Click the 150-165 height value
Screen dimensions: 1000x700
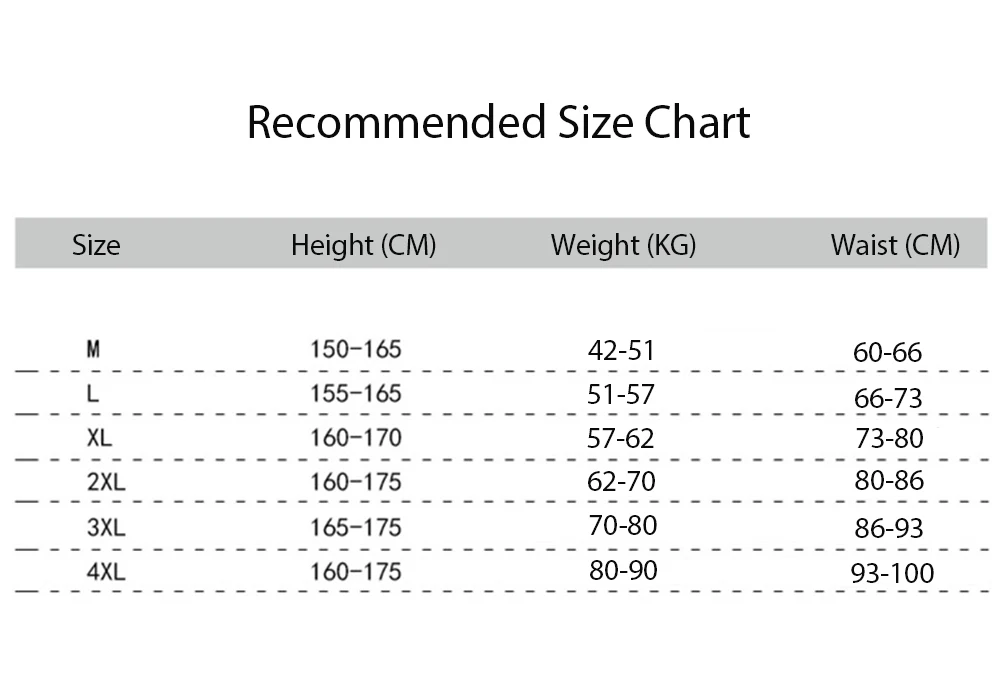coord(355,350)
